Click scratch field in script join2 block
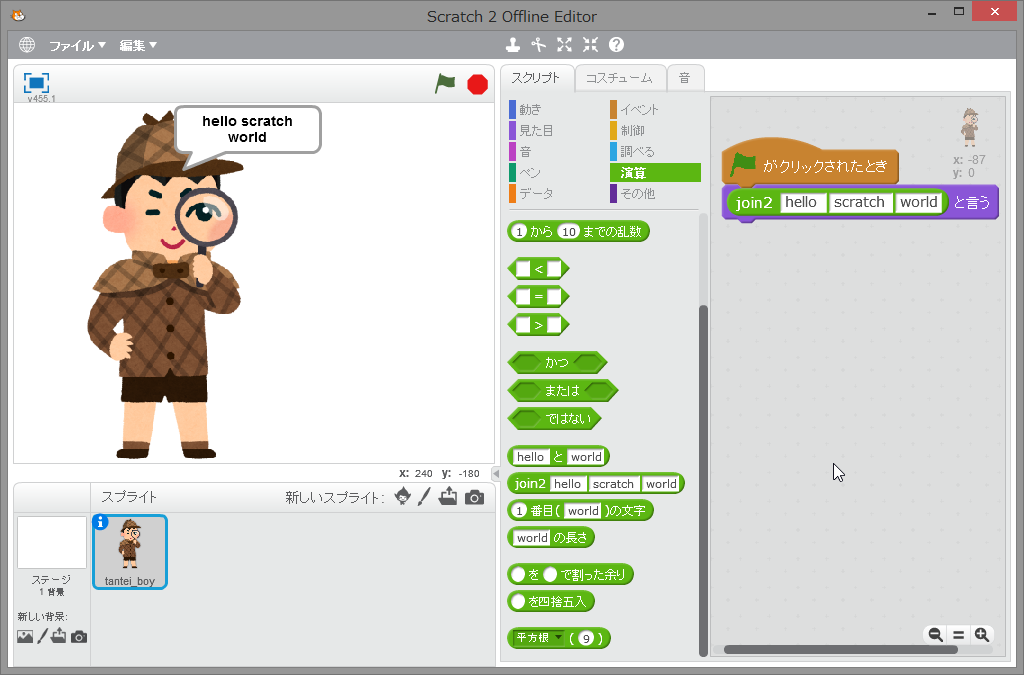This screenshot has height=675, width=1024. click(x=859, y=202)
